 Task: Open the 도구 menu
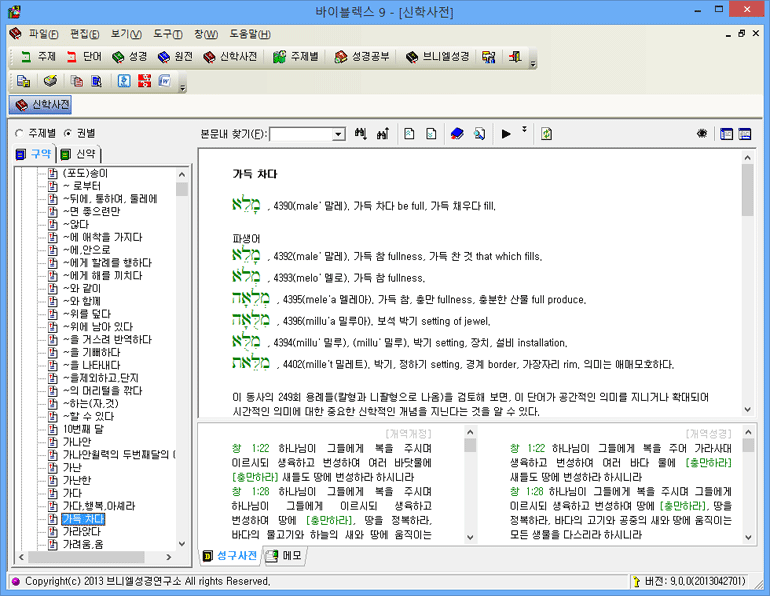click(167, 34)
